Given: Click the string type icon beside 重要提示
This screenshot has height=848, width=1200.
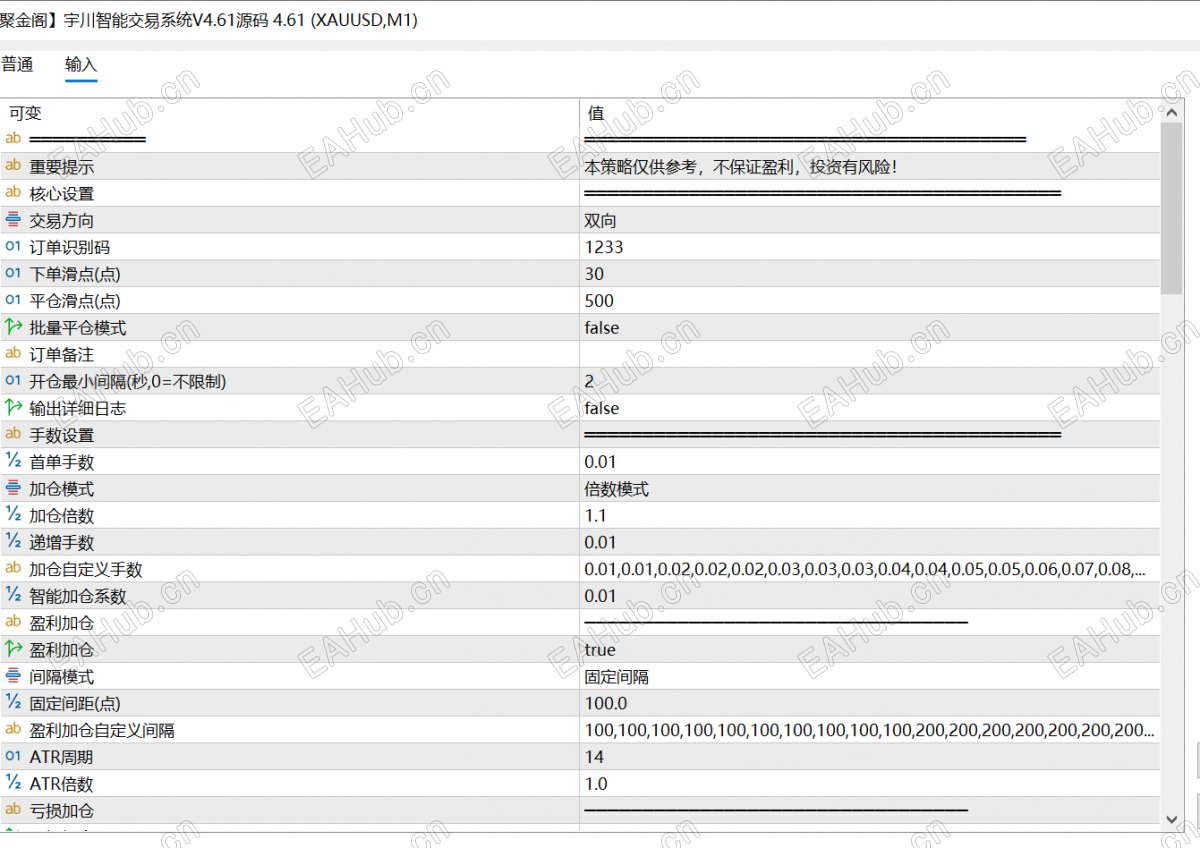Looking at the screenshot, I should (x=13, y=166).
